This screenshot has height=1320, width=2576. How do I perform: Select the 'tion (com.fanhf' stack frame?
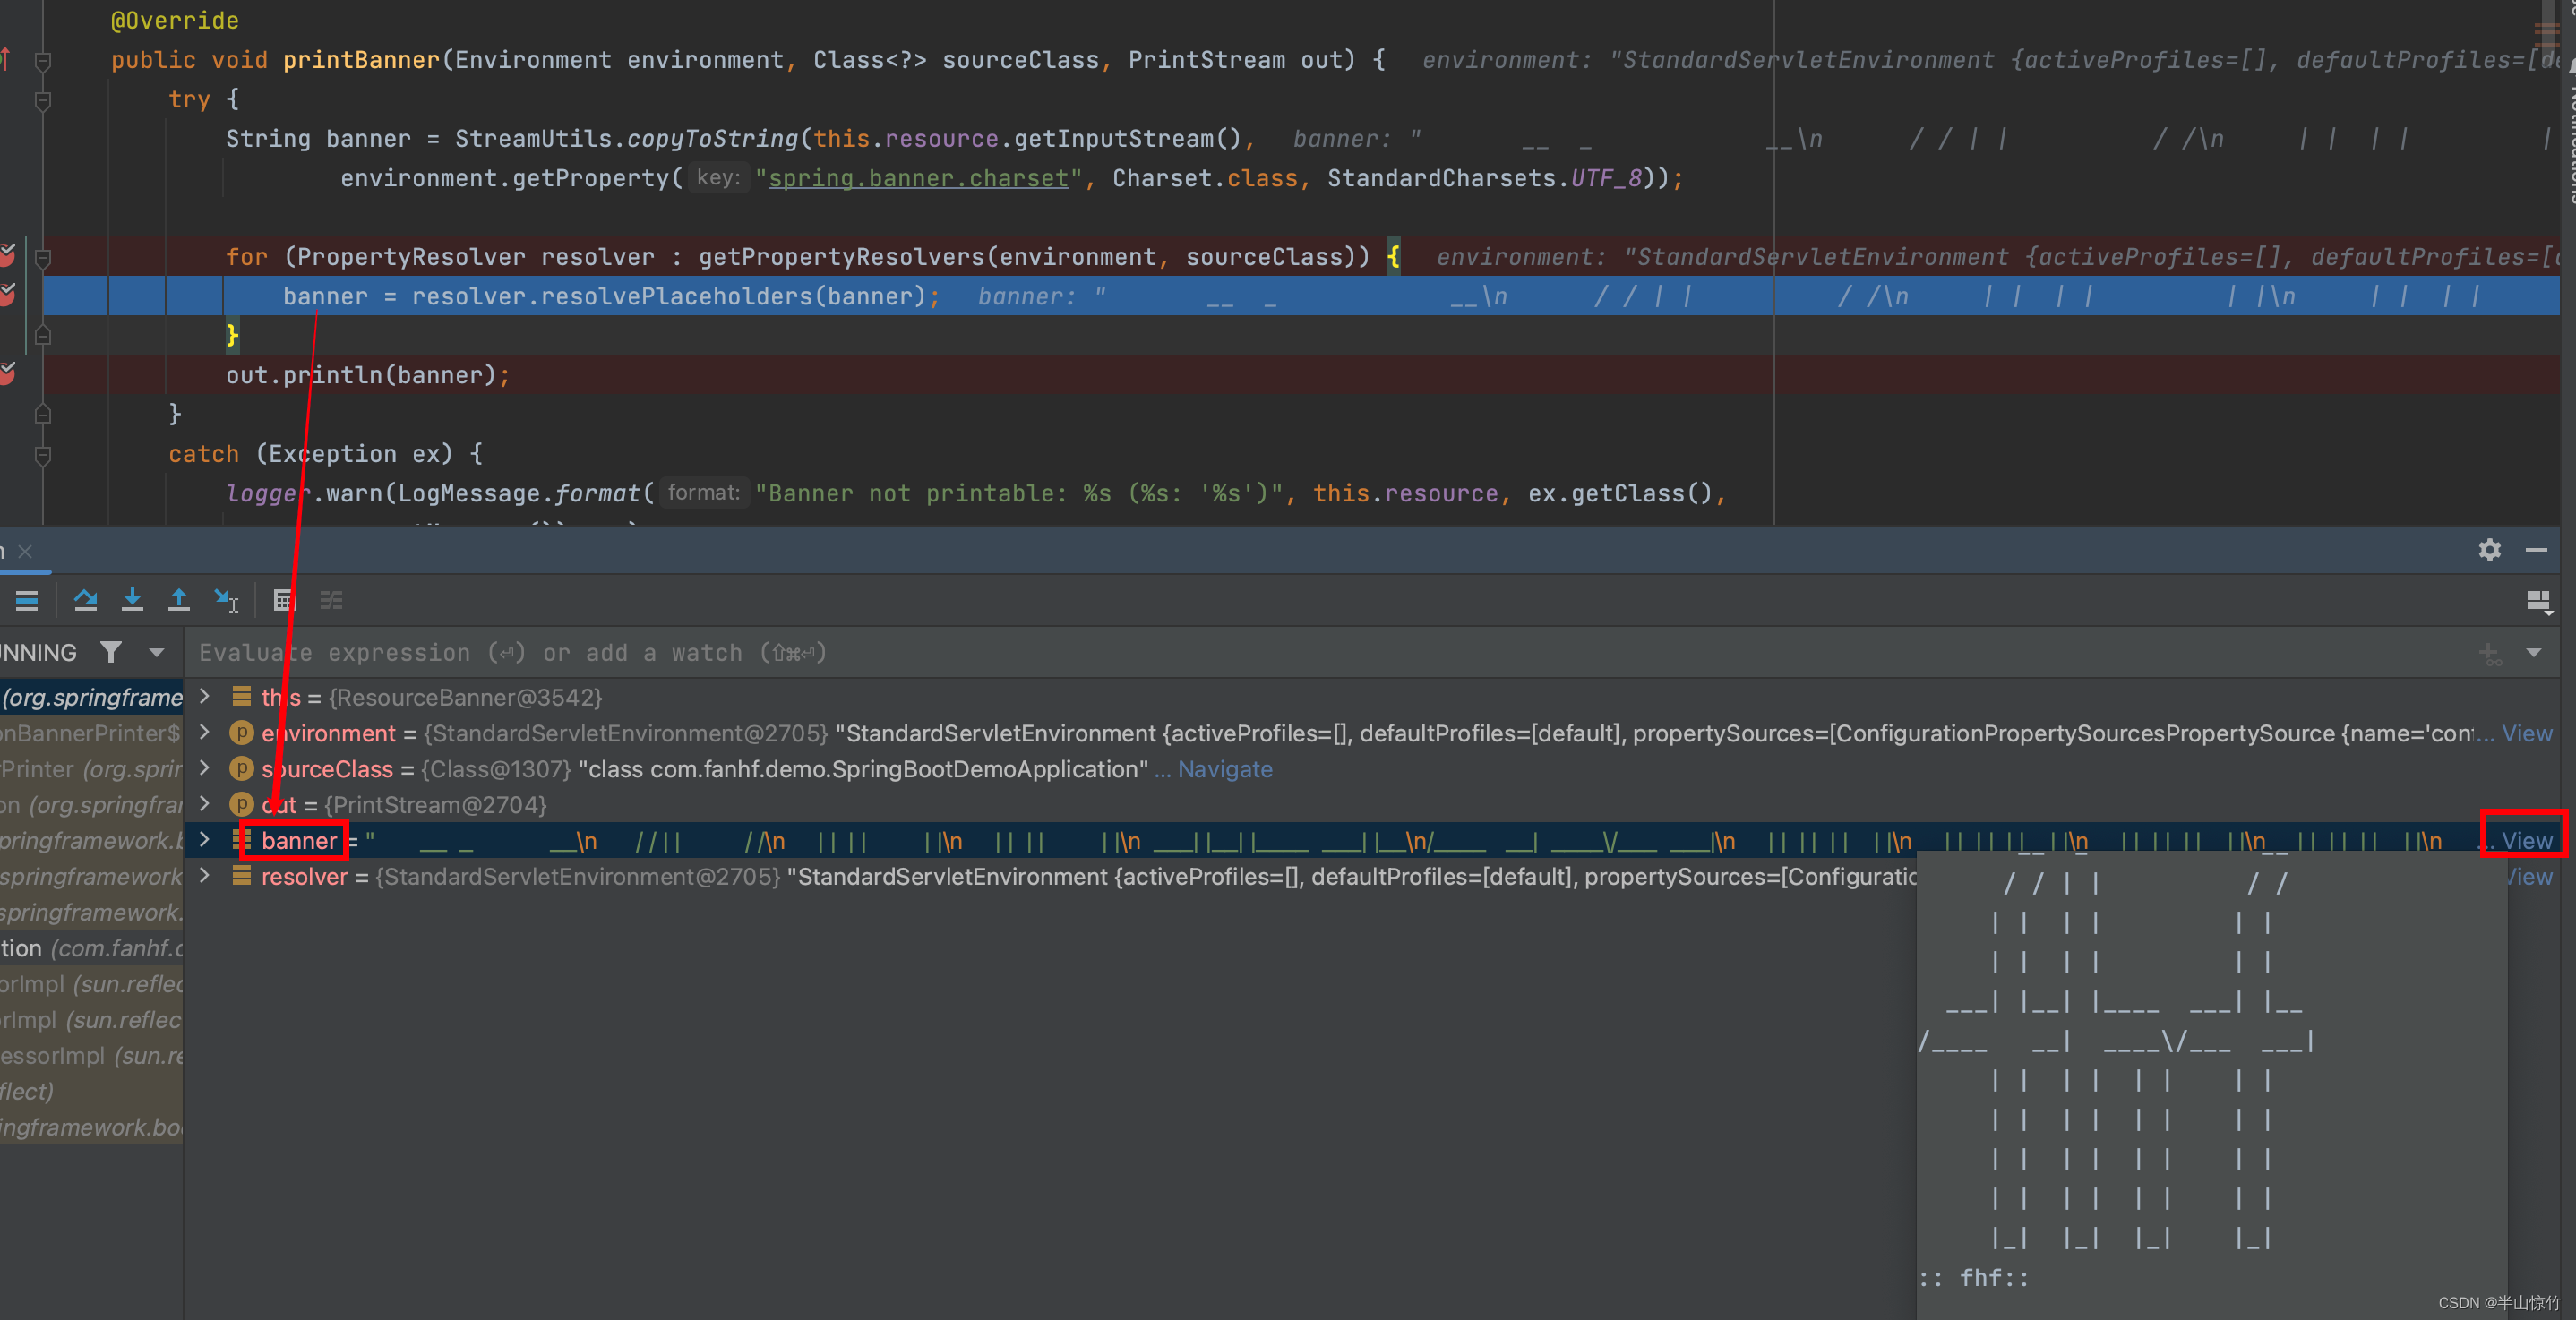92,948
